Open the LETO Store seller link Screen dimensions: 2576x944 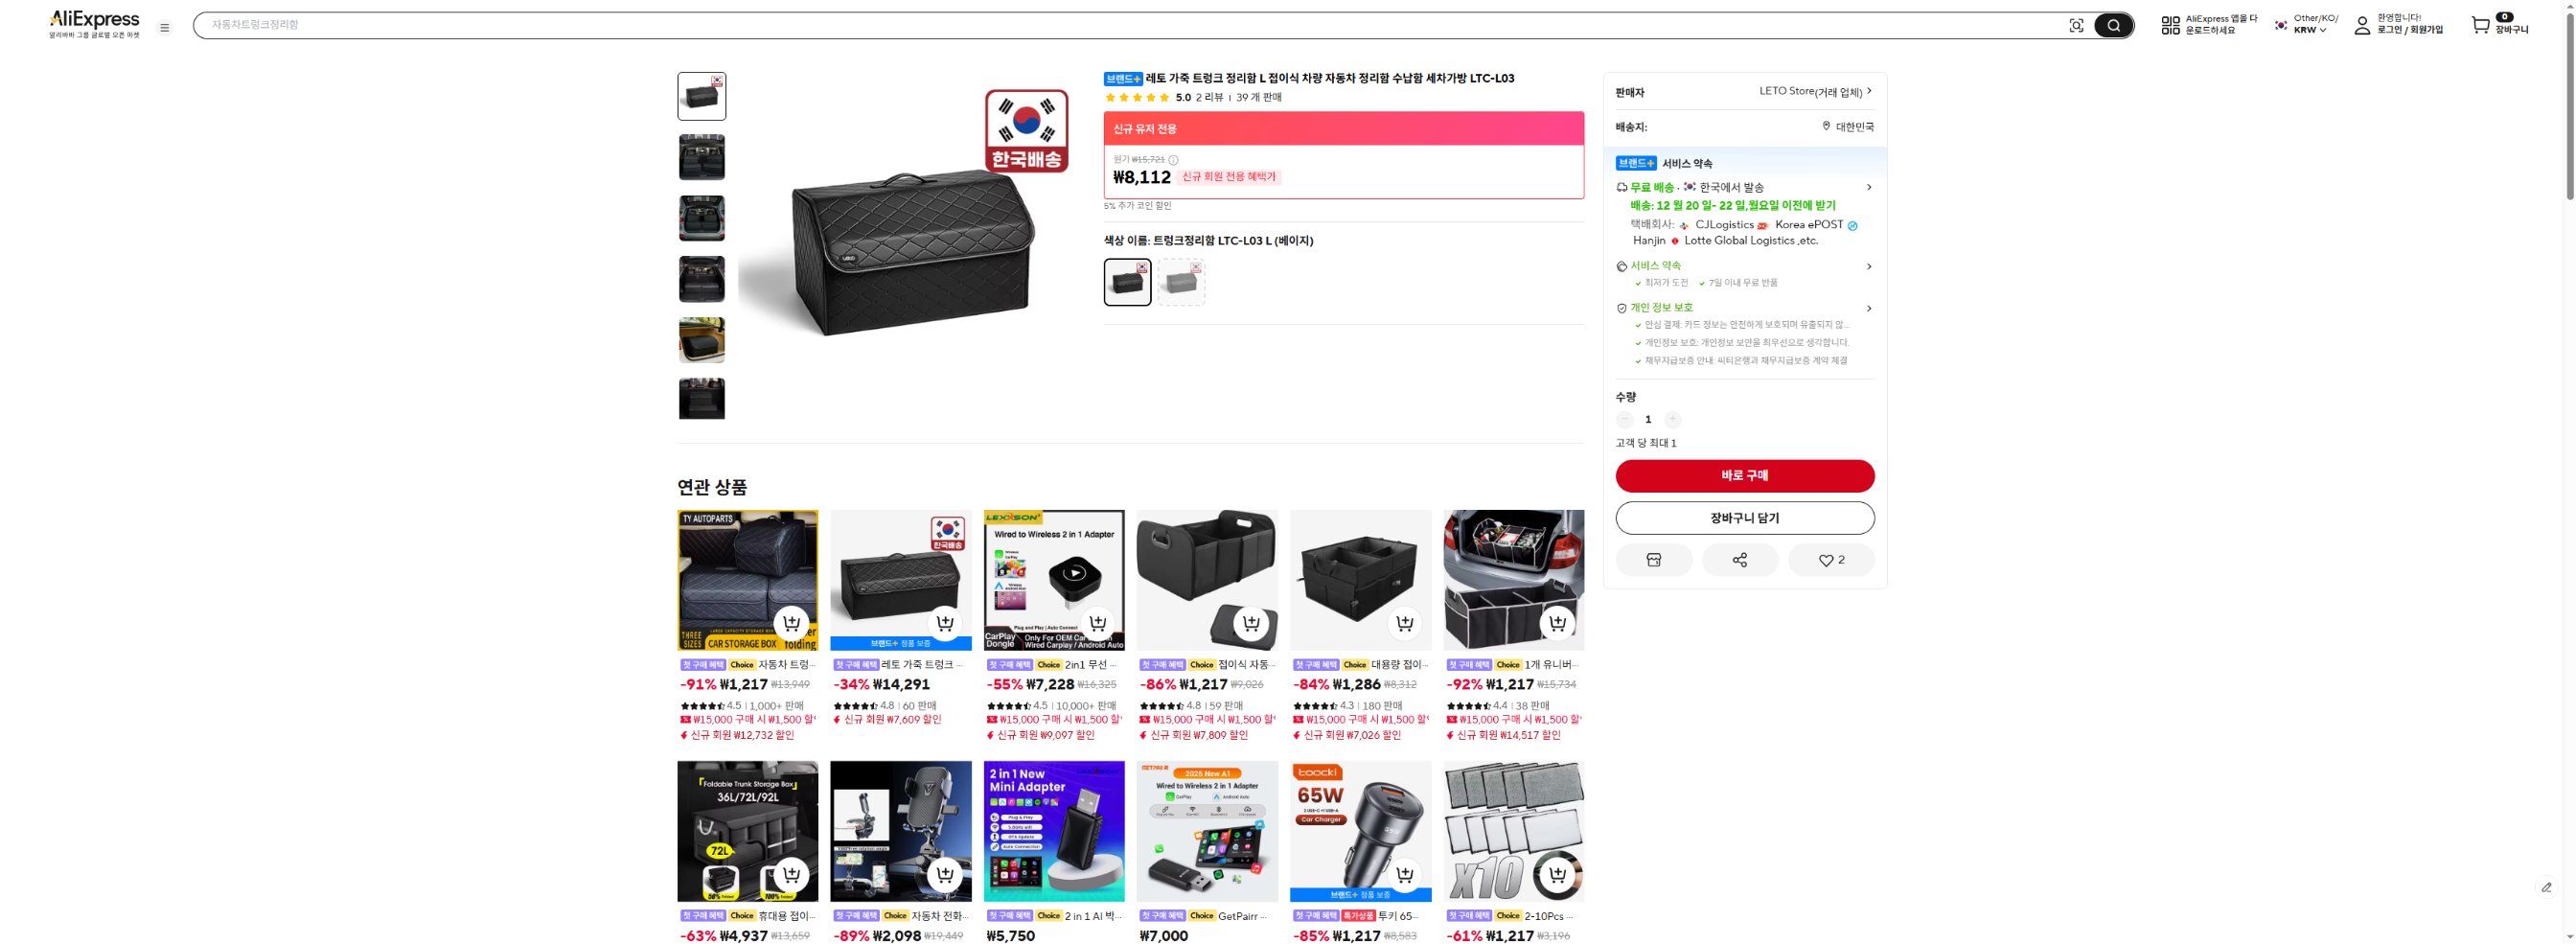coord(1815,91)
